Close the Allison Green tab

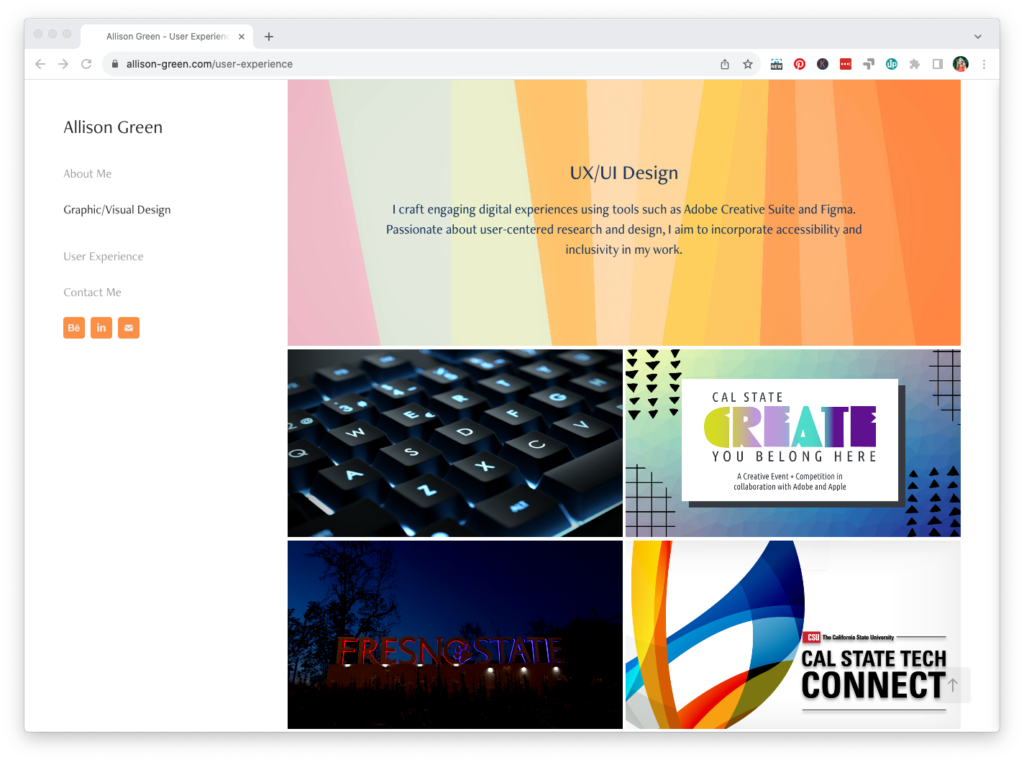pyautogui.click(x=242, y=37)
